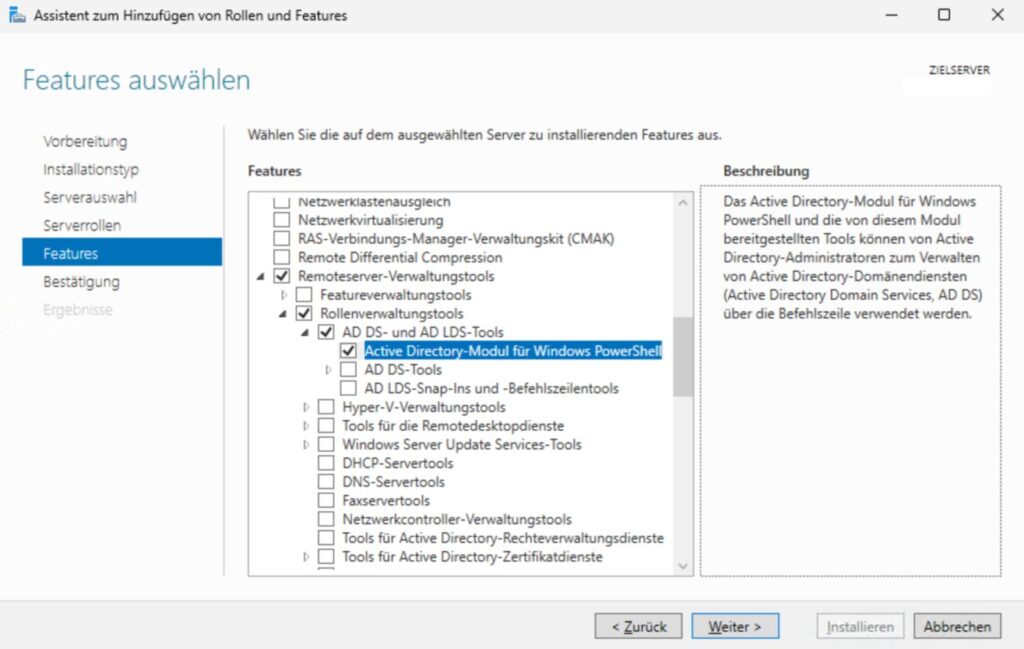The height and width of the screenshot is (649, 1024).
Task: Check Tools für Active Directory-Zertifikatdienste checkbox
Action: [326, 557]
